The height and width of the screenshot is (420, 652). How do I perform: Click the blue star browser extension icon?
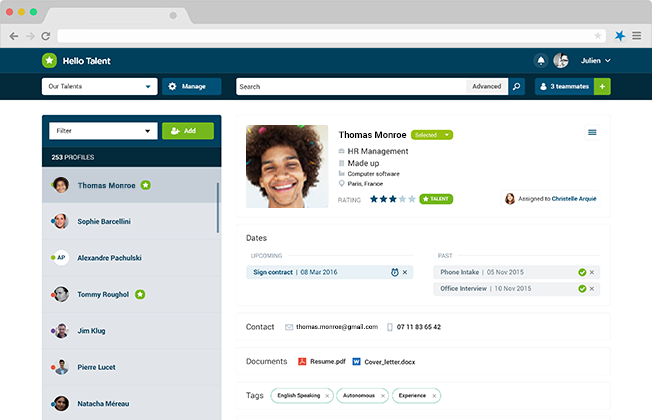(620, 36)
